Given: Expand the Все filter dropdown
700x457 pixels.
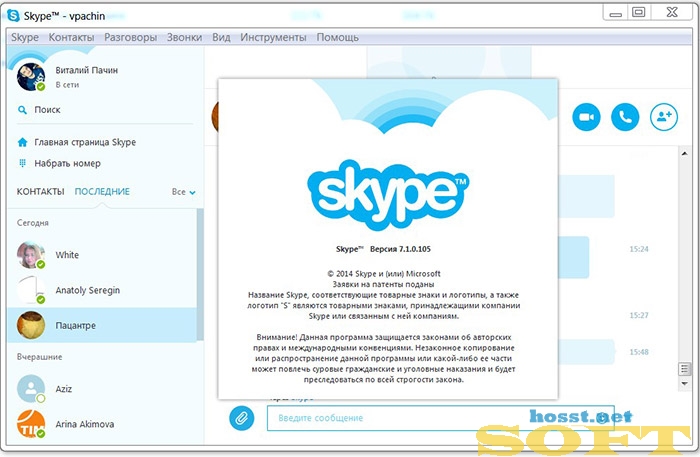Looking at the screenshot, I should pyautogui.click(x=183, y=192).
